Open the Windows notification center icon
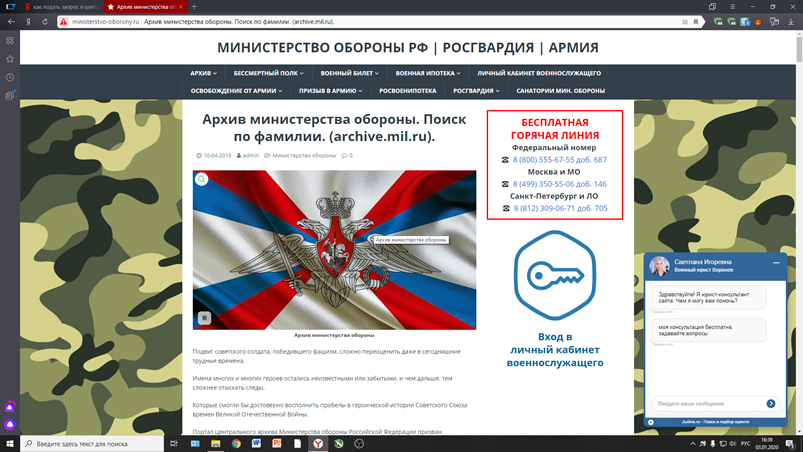Screen dimensions: 803x452 [791, 444]
